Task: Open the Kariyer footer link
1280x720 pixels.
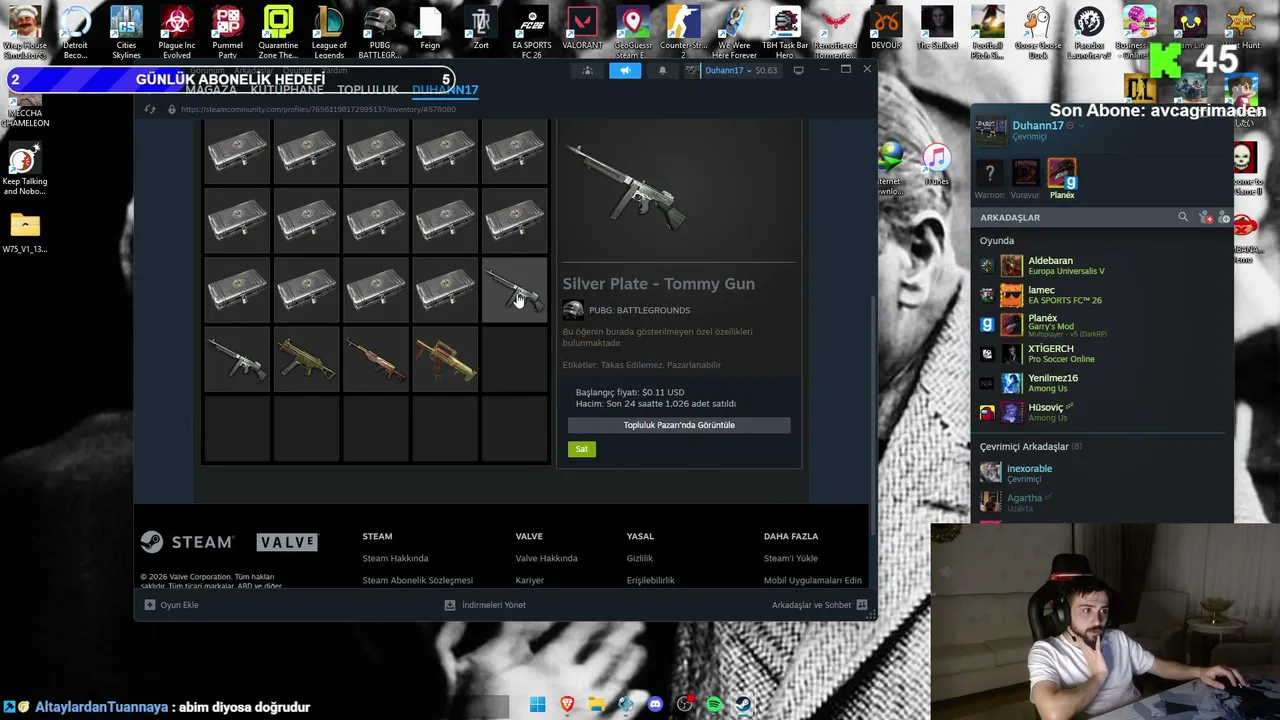Action: tap(529, 580)
